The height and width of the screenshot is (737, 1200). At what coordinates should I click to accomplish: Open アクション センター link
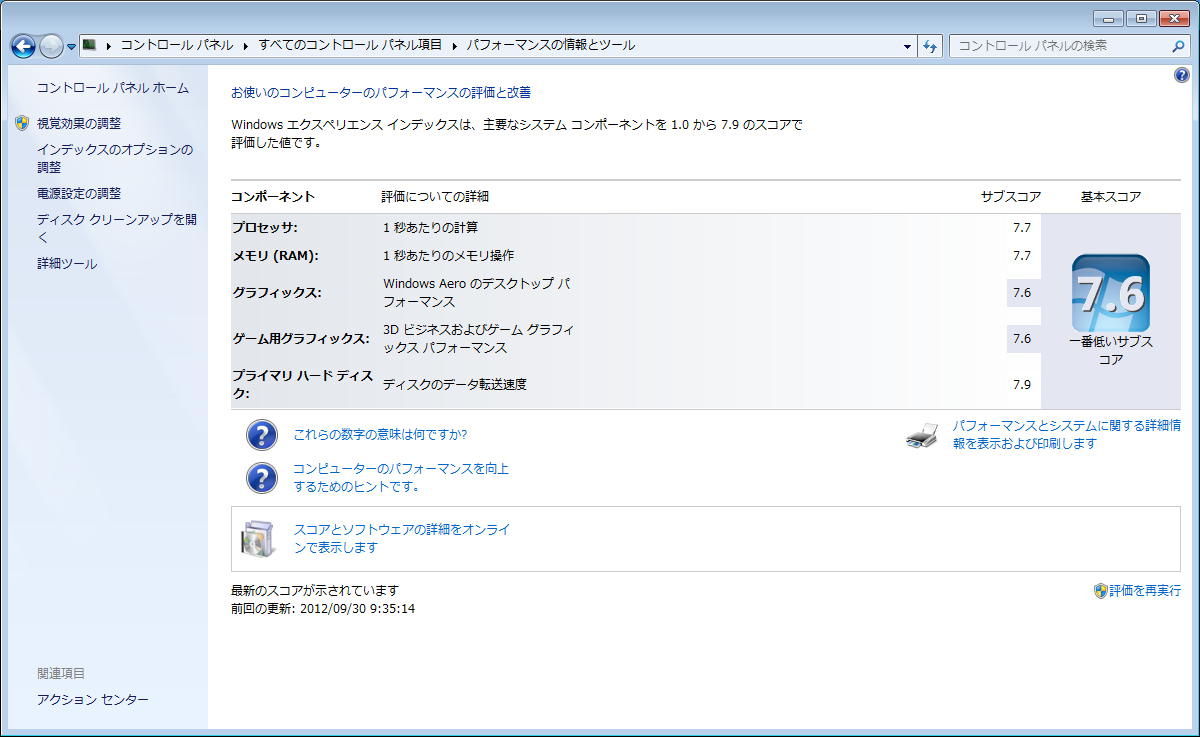pos(93,700)
